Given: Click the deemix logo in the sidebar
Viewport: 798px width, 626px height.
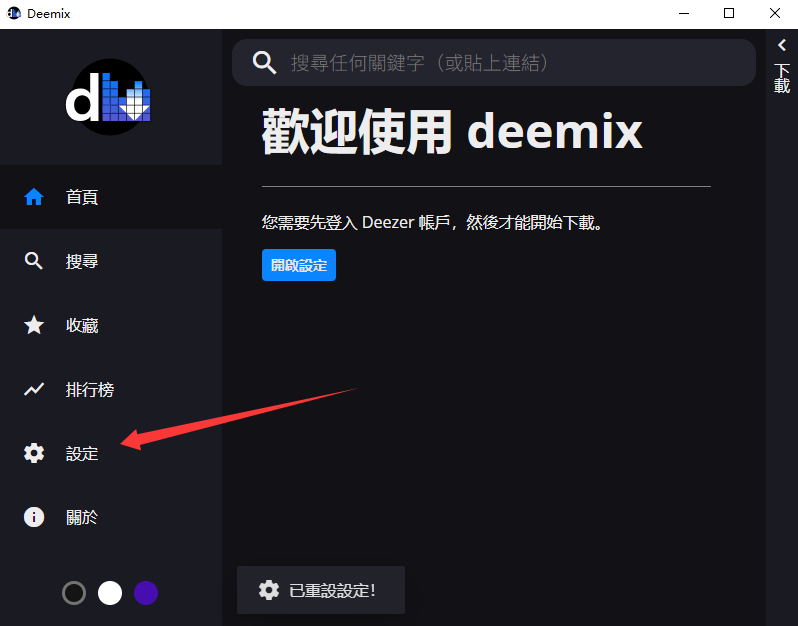Looking at the screenshot, I should 108,97.
